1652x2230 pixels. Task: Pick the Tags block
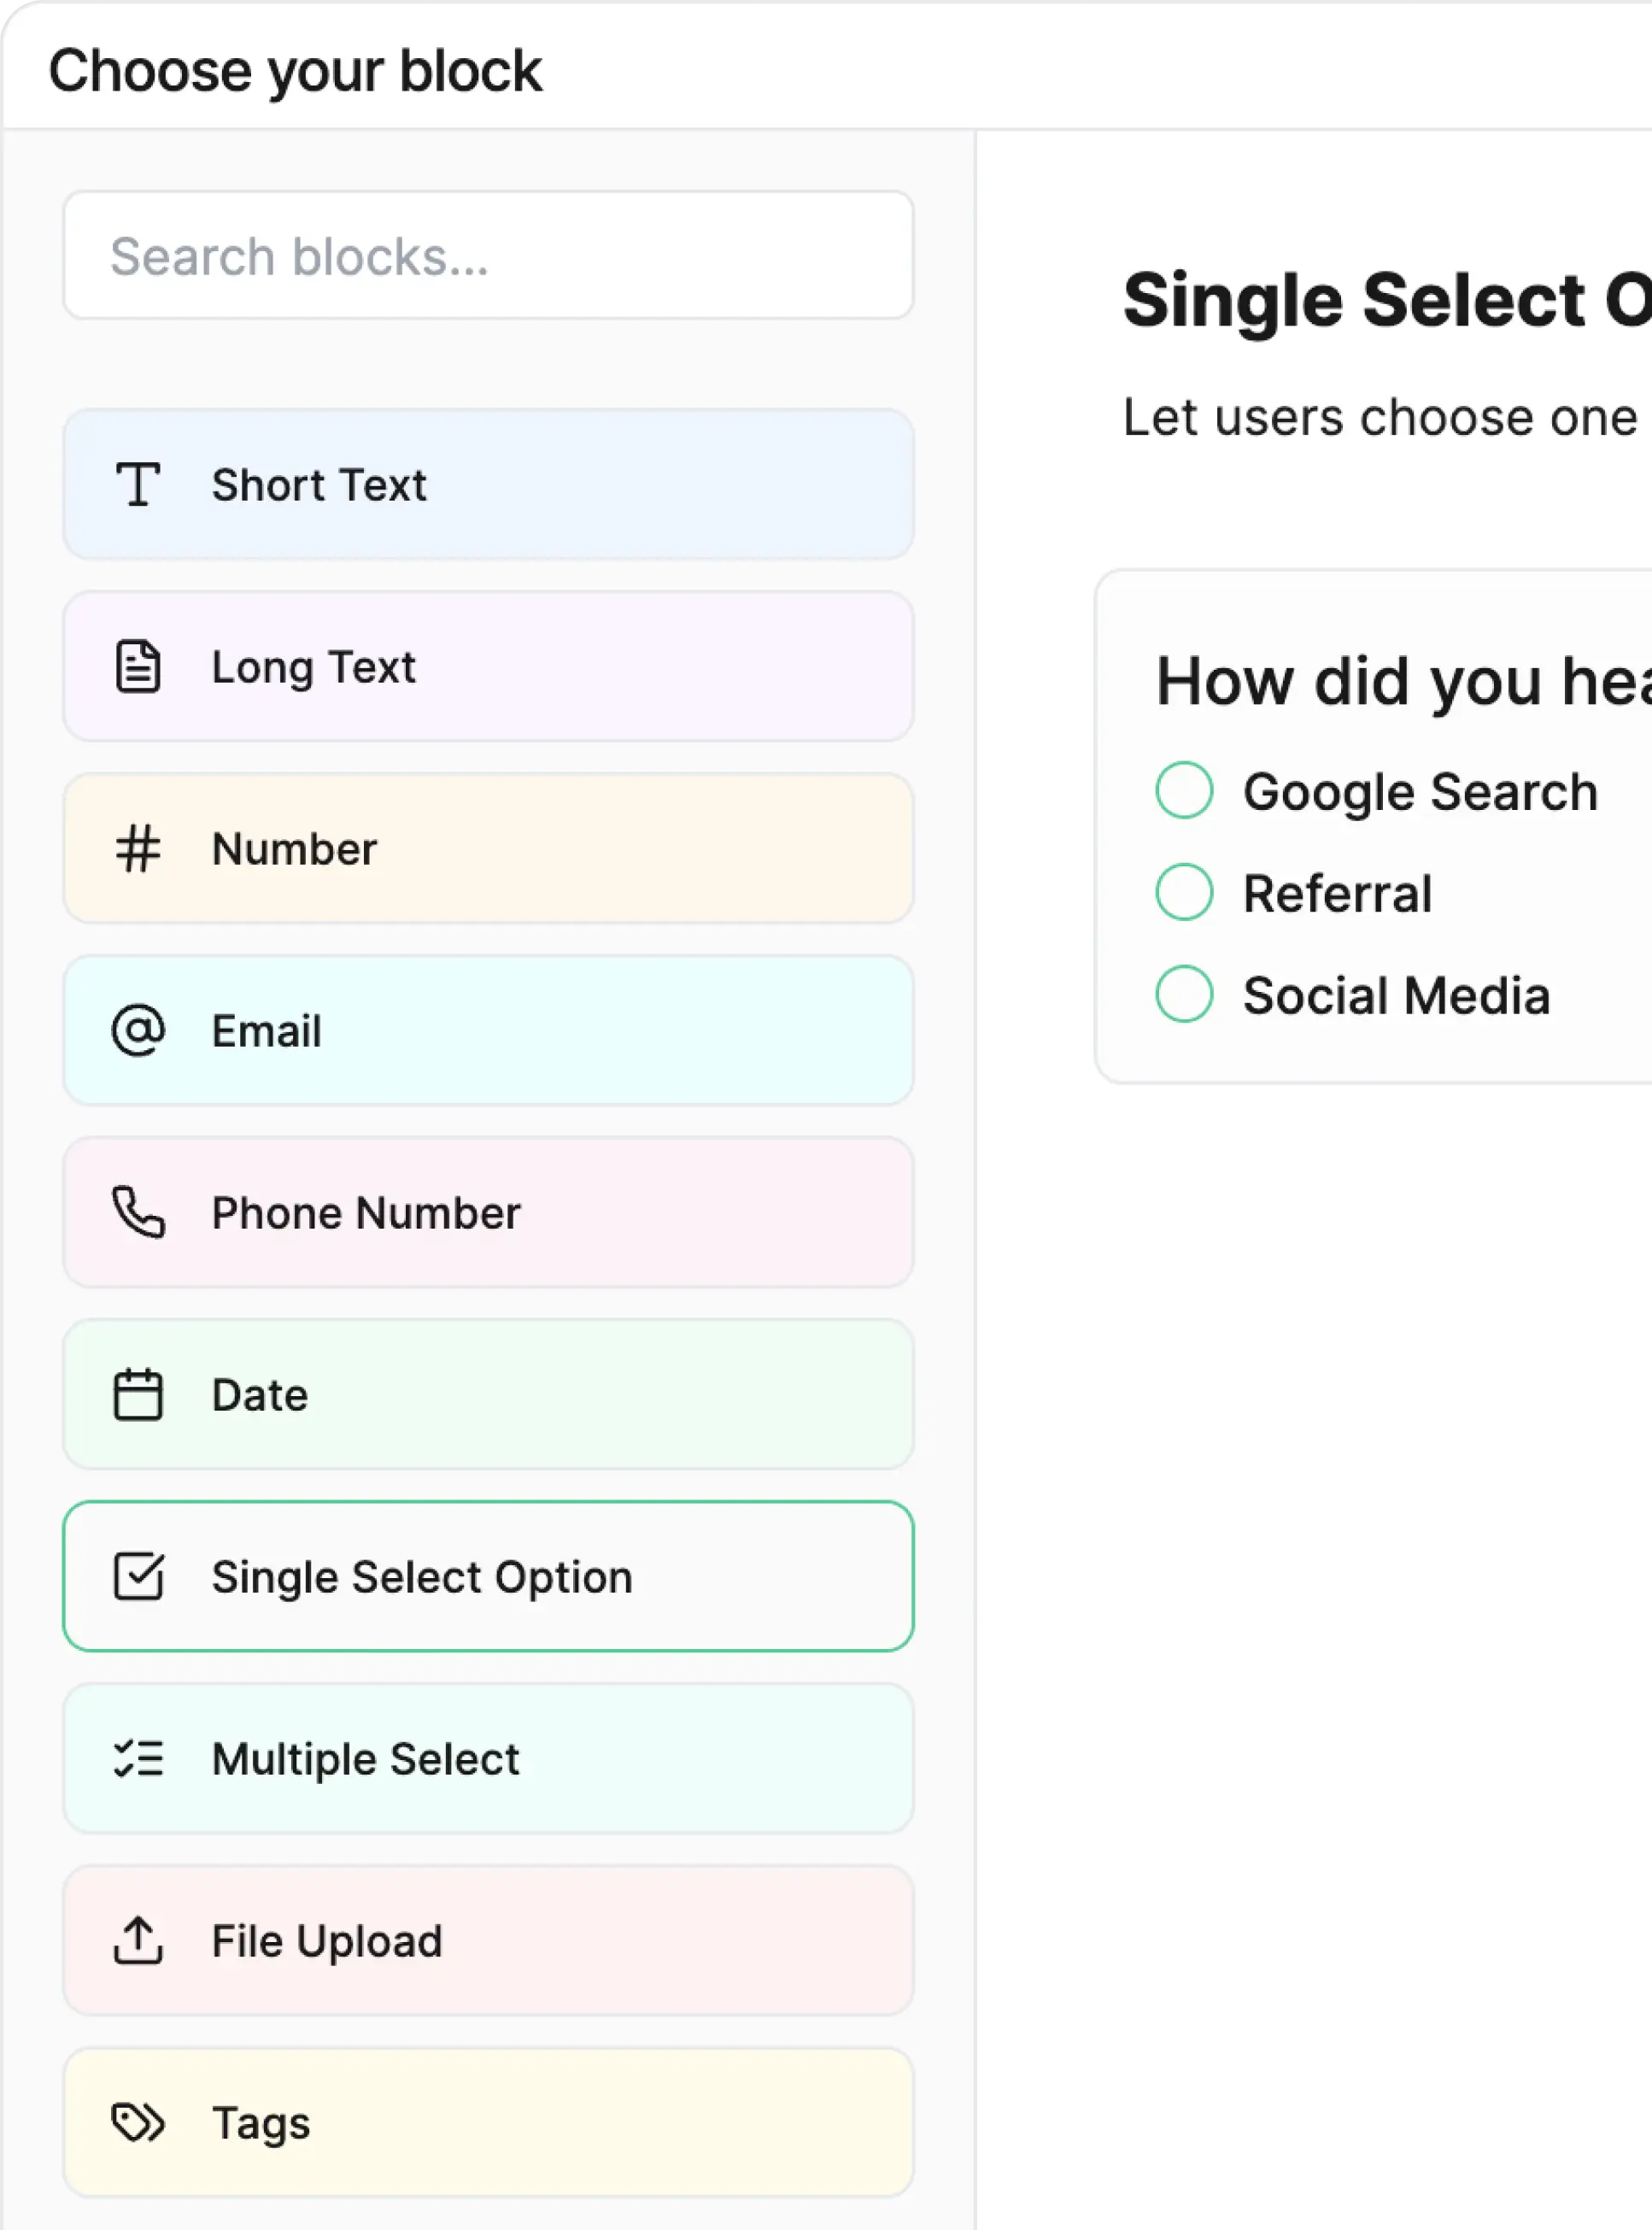coord(489,2123)
